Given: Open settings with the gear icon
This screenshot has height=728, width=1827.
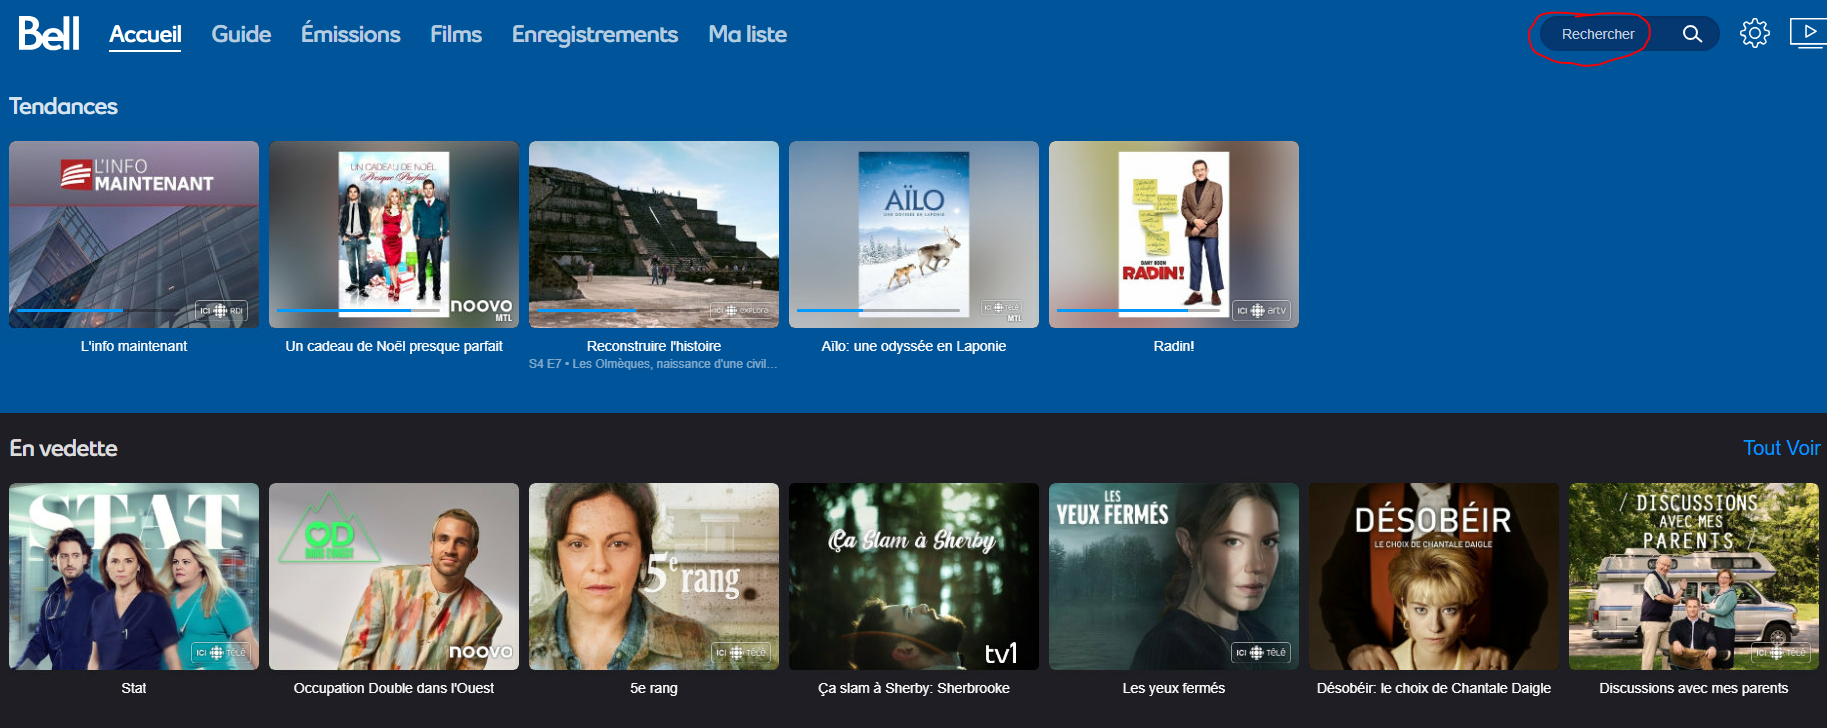Looking at the screenshot, I should pos(1755,34).
